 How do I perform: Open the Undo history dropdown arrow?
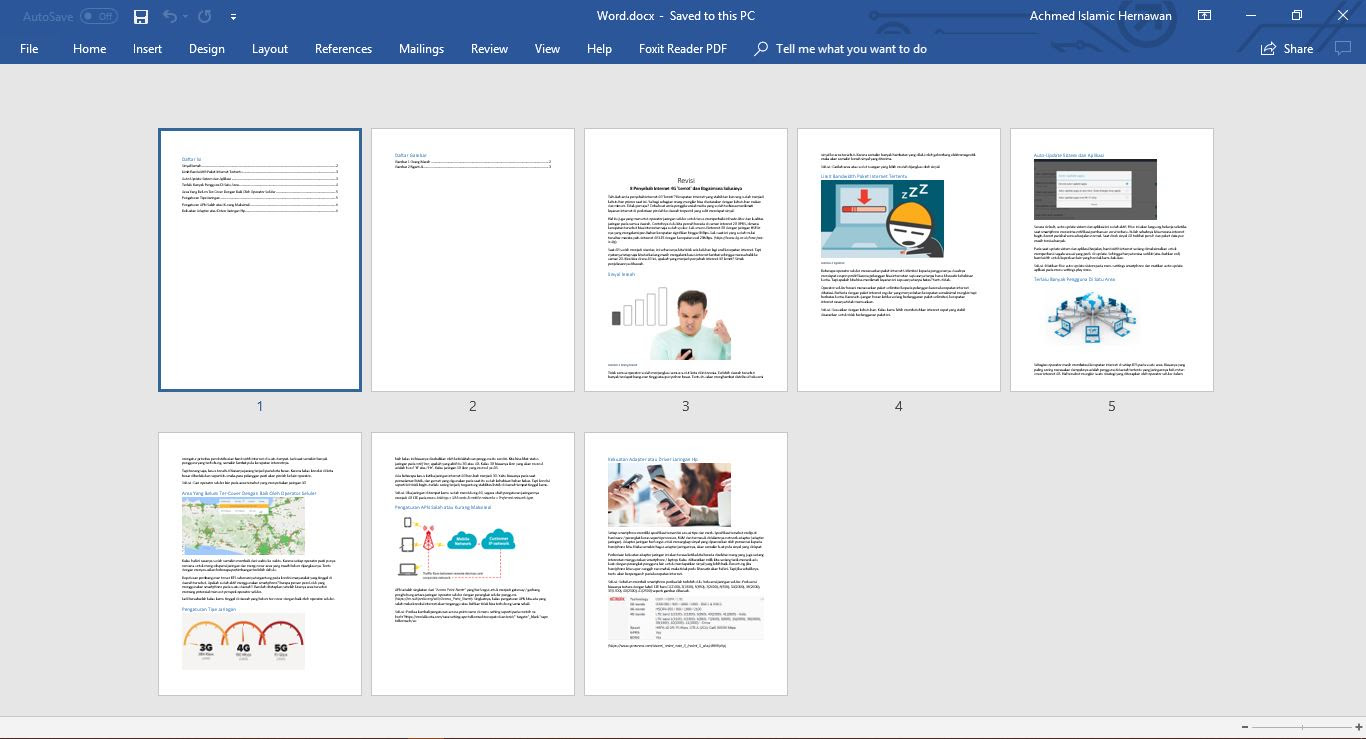click(x=186, y=17)
